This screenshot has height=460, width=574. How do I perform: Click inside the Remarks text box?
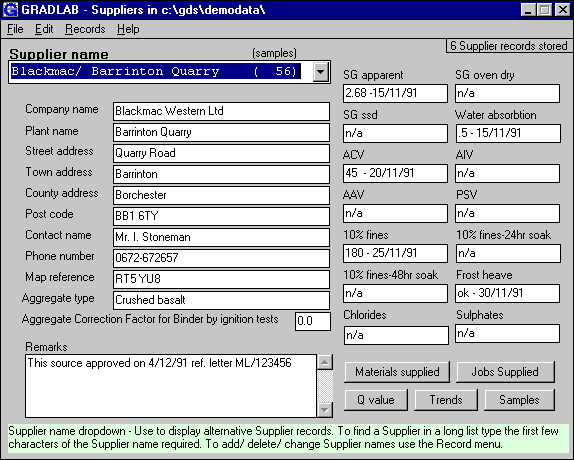point(171,386)
